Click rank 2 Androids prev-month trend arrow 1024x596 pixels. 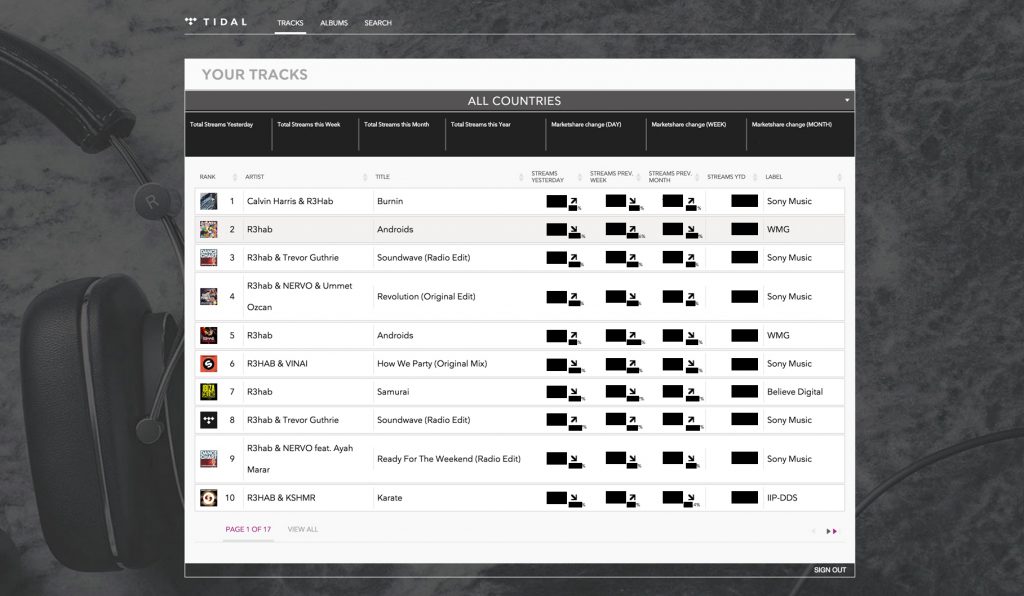[x=691, y=230]
